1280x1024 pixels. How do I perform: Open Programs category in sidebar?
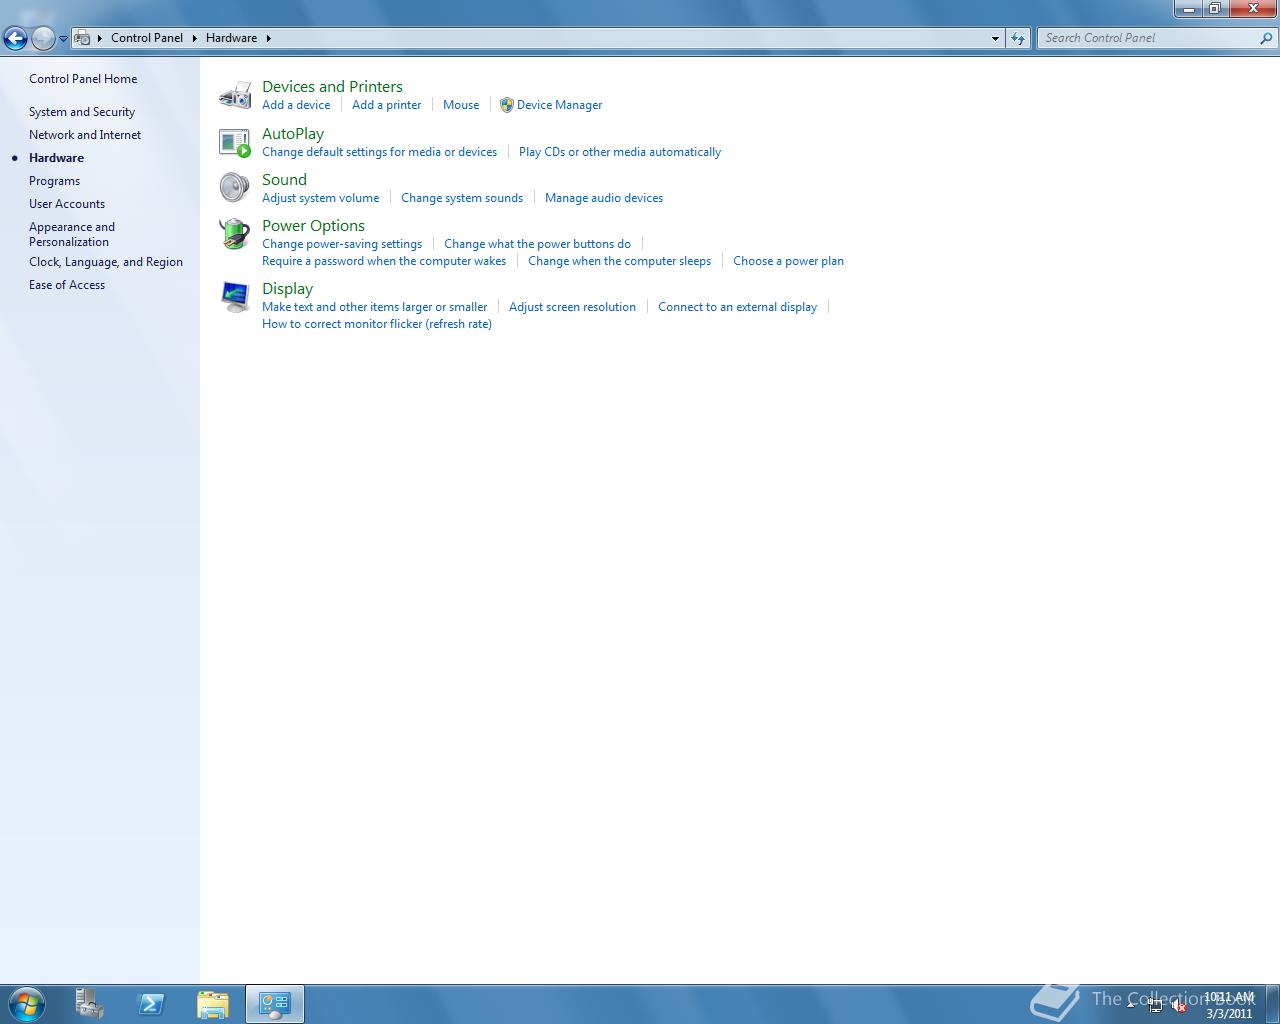[x=54, y=181]
